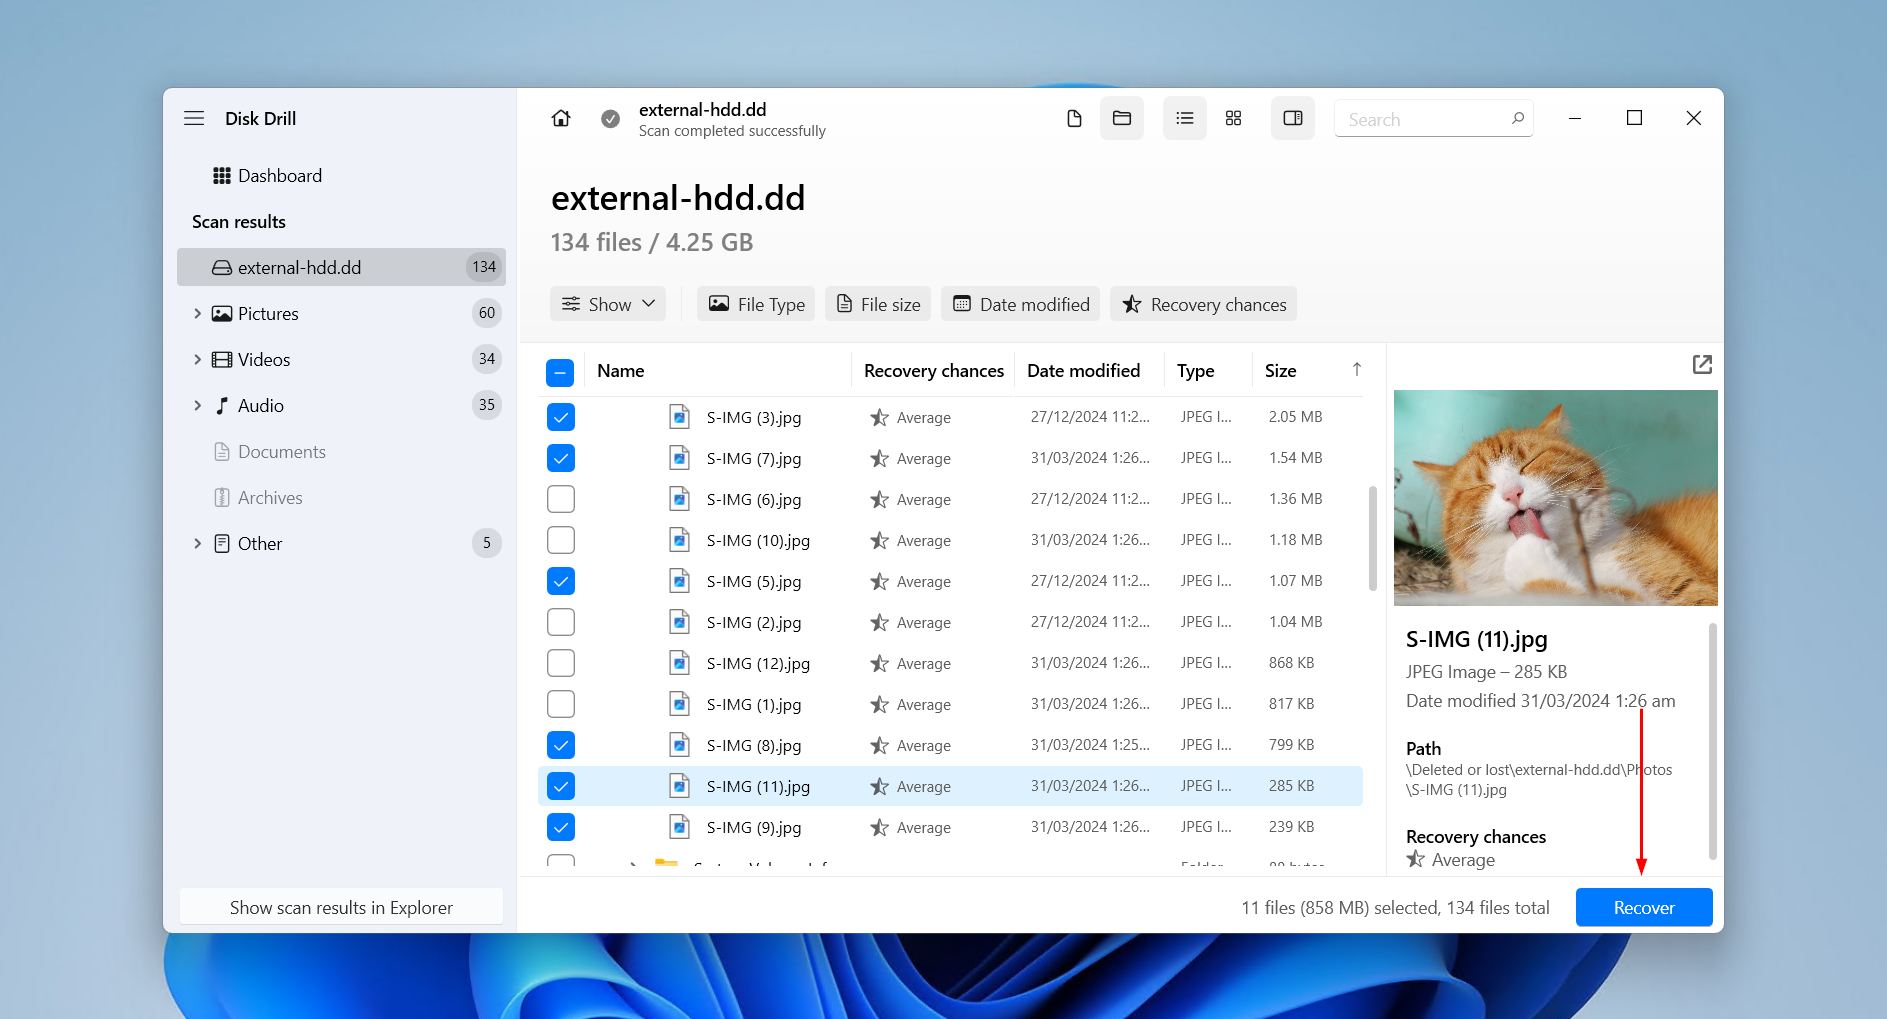Uncheck S-IMG (11).jpg checkbox
The image size is (1887, 1019).
click(561, 786)
